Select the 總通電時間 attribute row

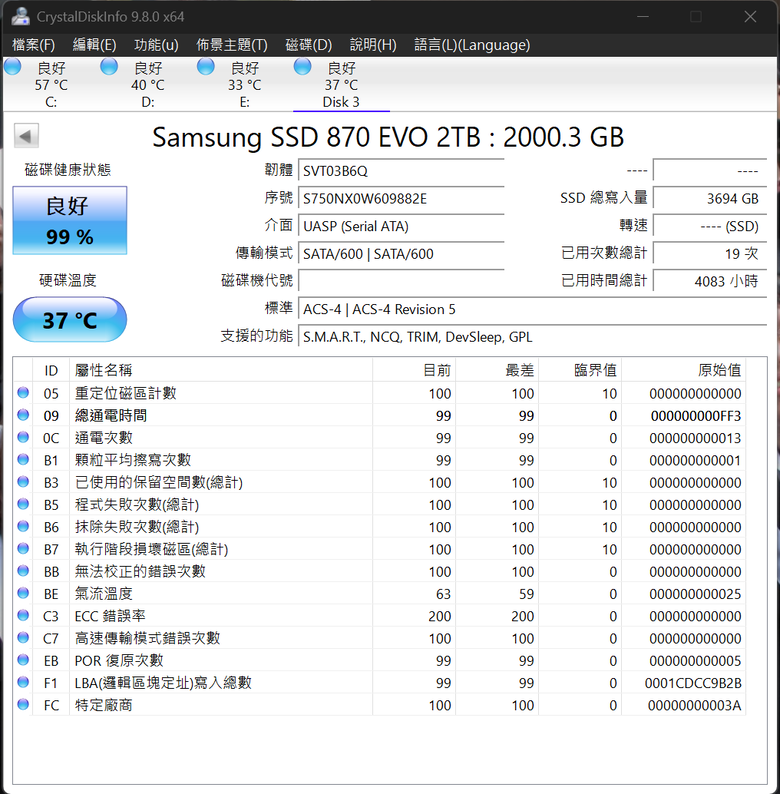point(379,415)
